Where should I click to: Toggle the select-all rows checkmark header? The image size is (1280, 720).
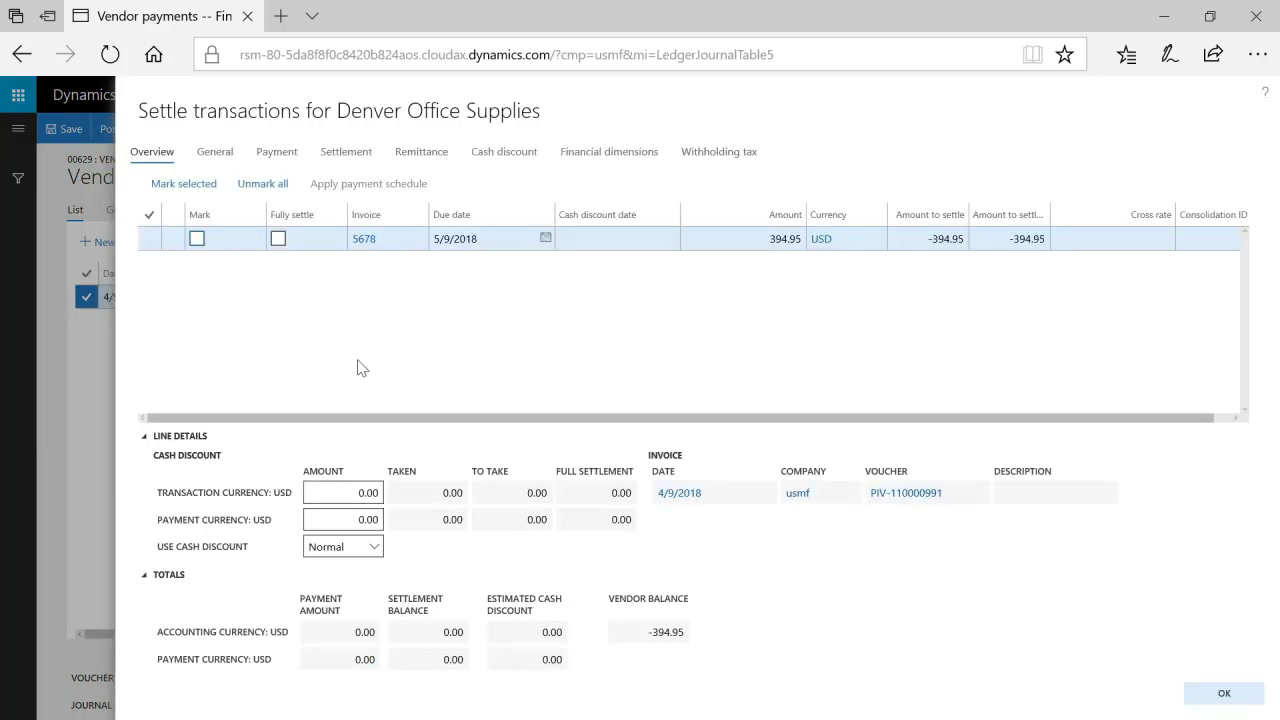(150, 215)
